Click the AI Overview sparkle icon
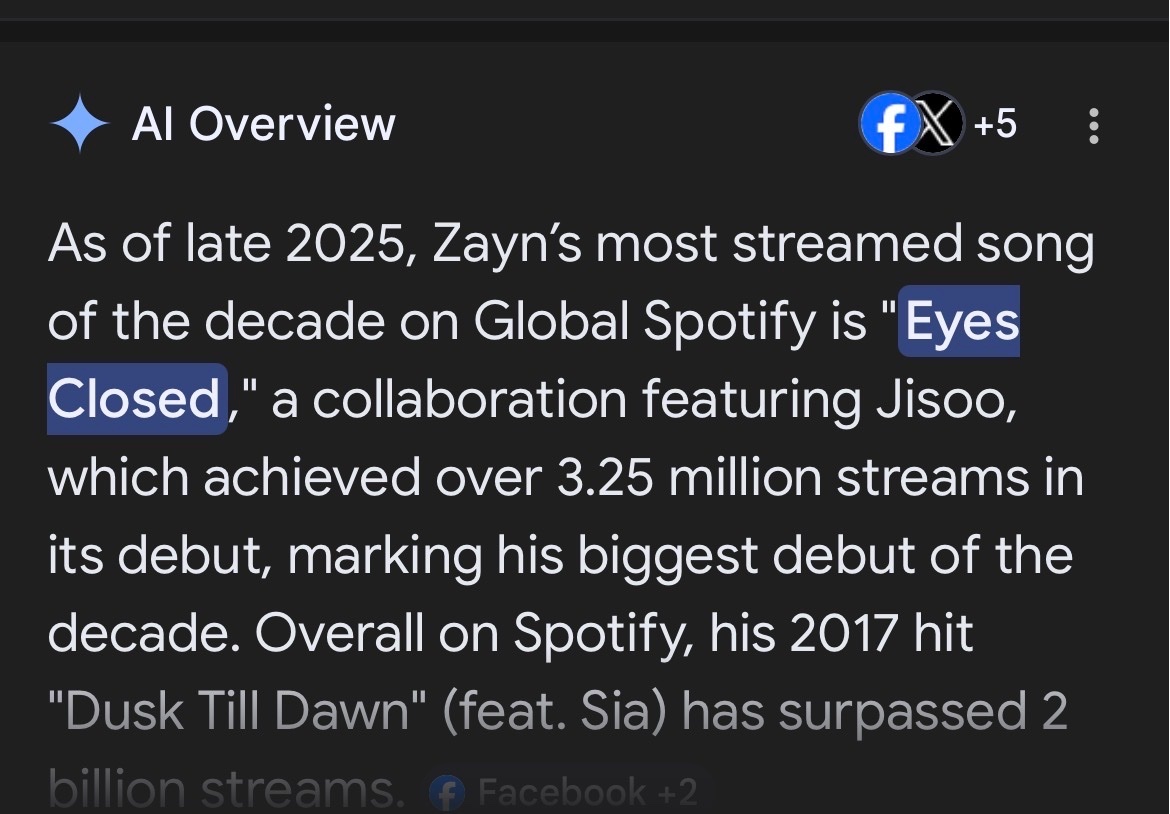The width and height of the screenshot is (1170, 814). (79, 125)
